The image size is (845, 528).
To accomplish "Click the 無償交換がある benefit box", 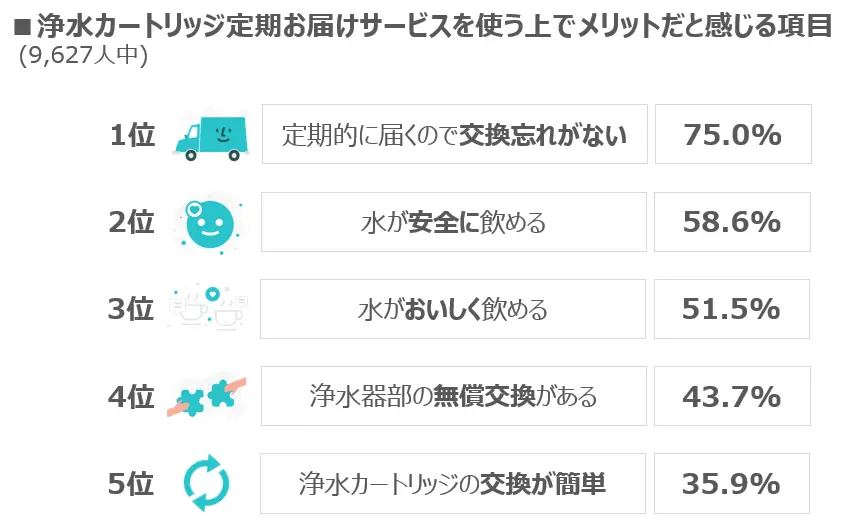I will click(x=454, y=396).
